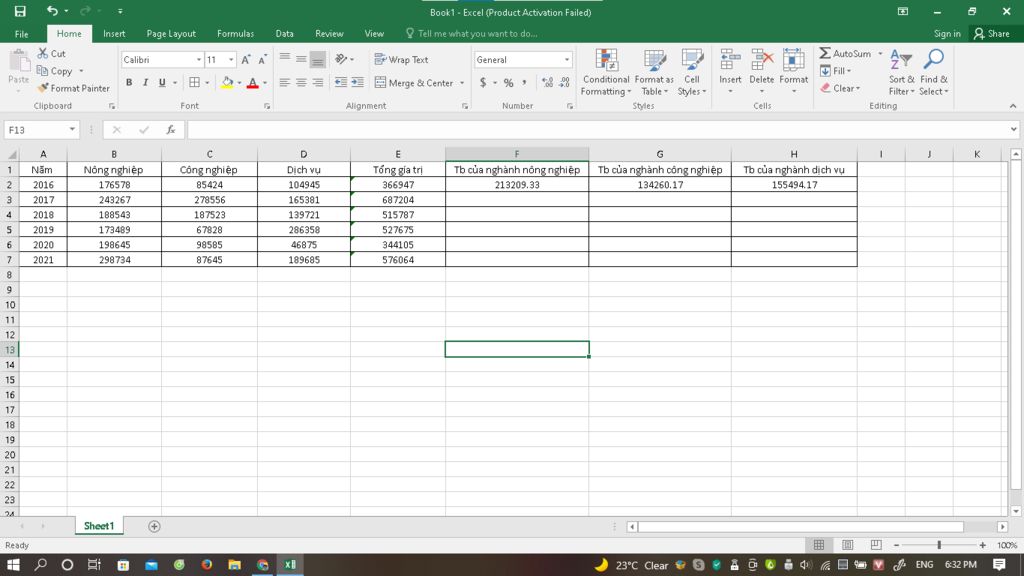Toggle Underline formatting
Image resolution: width=1024 pixels, height=576 pixels.
pyautogui.click(x=161, y=83)
